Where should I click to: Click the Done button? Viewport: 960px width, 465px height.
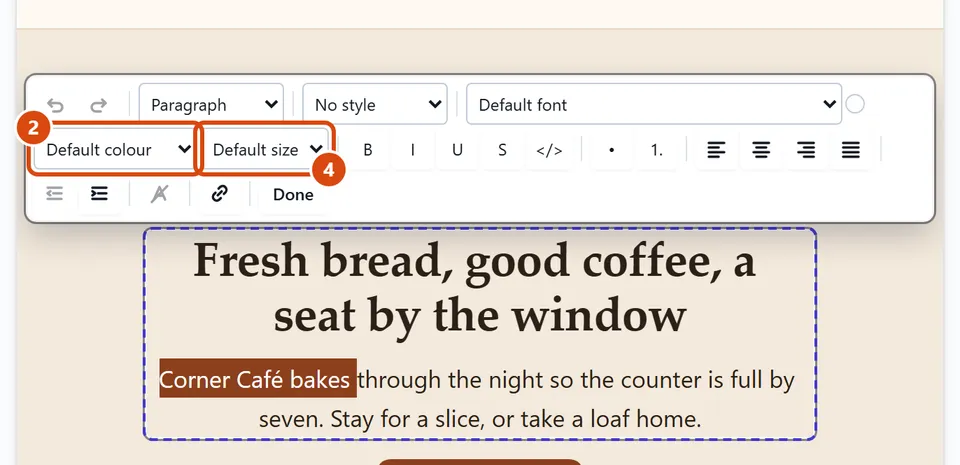(293, 195)
